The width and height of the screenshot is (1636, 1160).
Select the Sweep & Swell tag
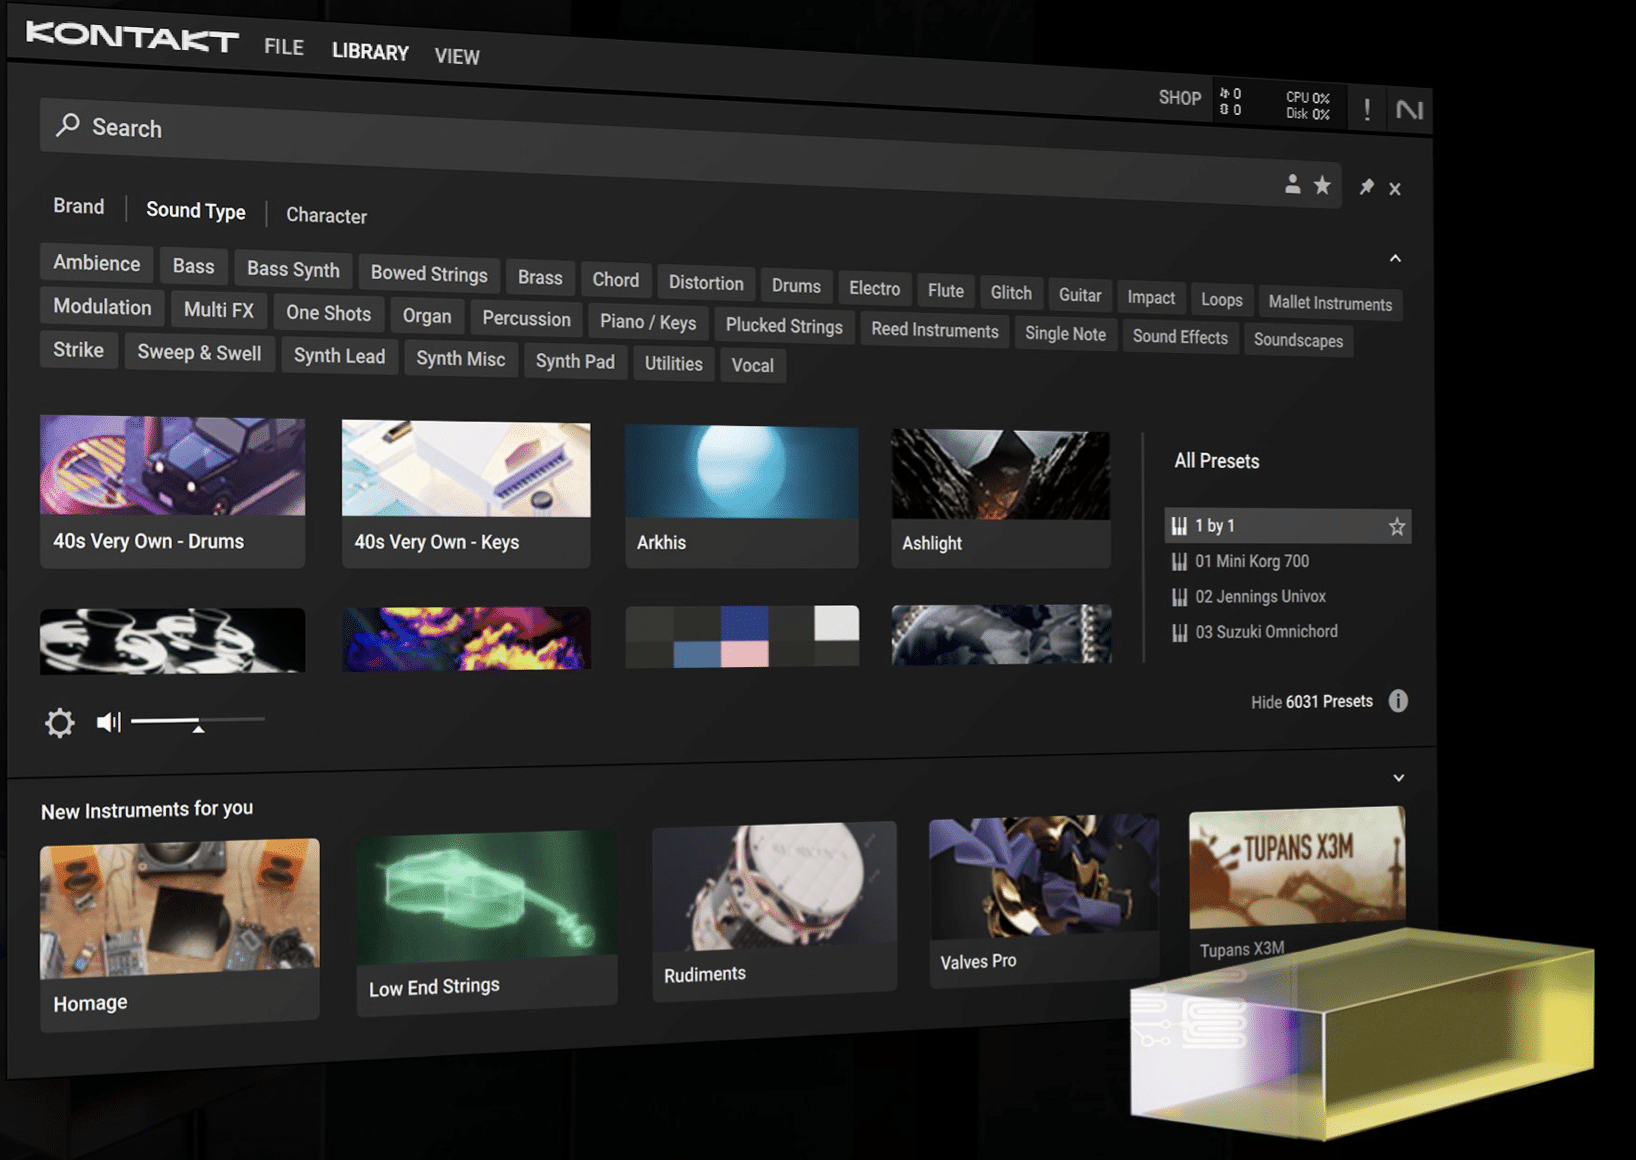tap(199, 353)
